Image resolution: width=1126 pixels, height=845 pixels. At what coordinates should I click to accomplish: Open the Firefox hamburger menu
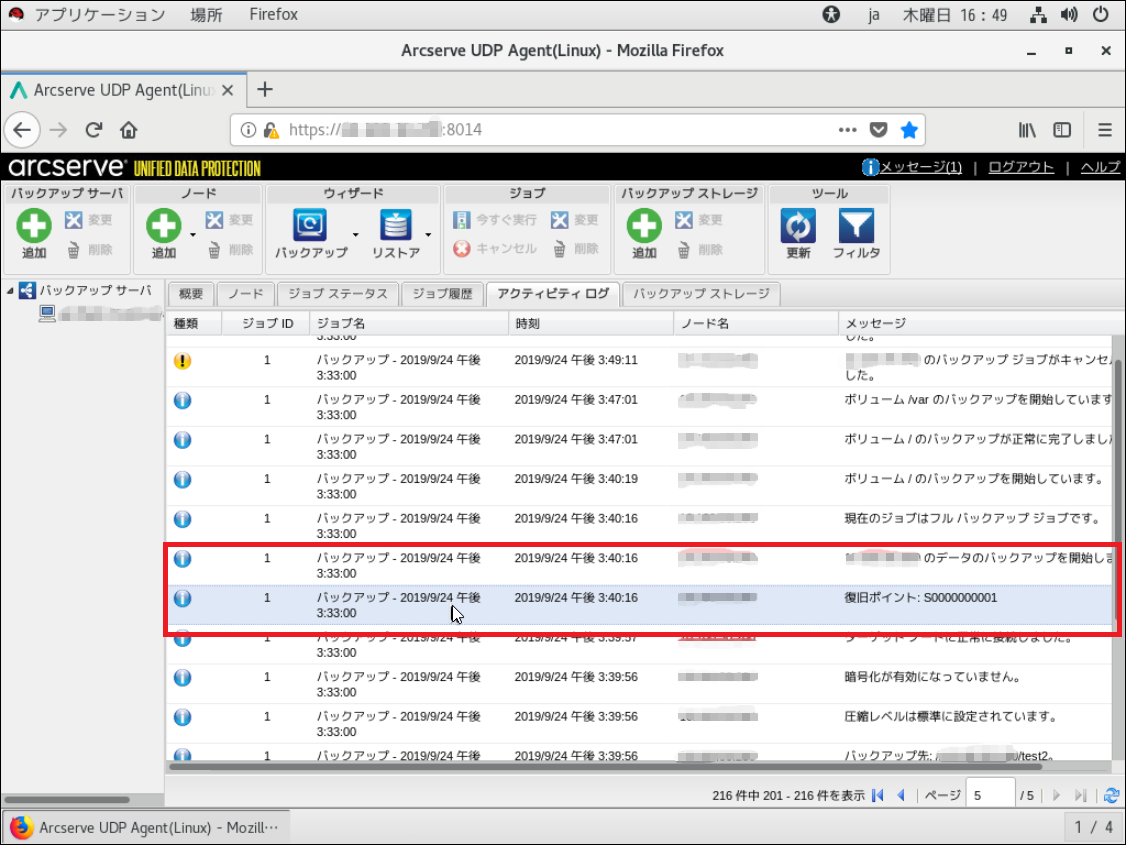click(x=1105, y=130)
